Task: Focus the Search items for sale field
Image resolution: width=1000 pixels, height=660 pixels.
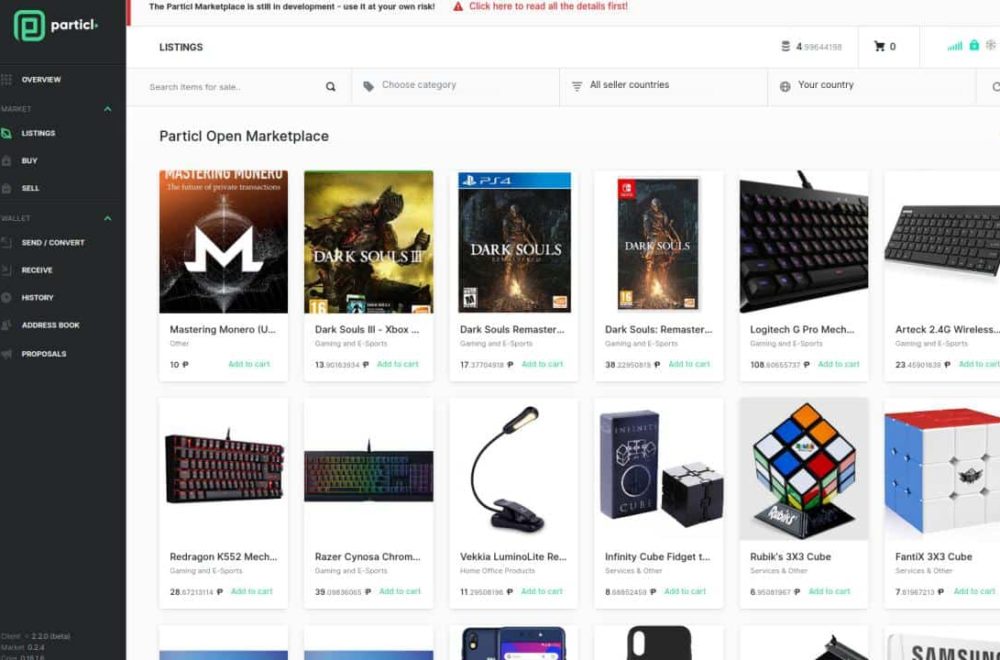Action: (x=233, y=87)
